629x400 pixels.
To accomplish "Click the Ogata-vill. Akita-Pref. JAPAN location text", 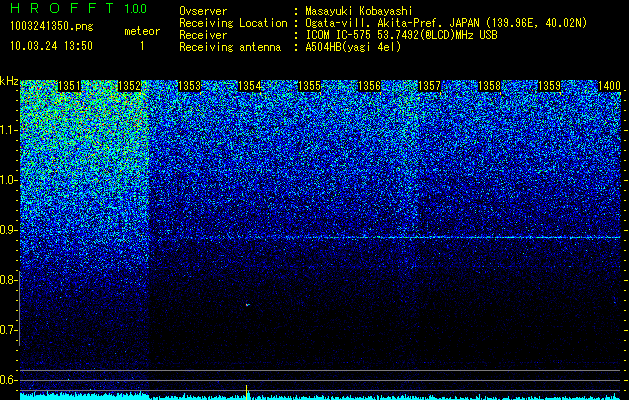I will 446,23.
